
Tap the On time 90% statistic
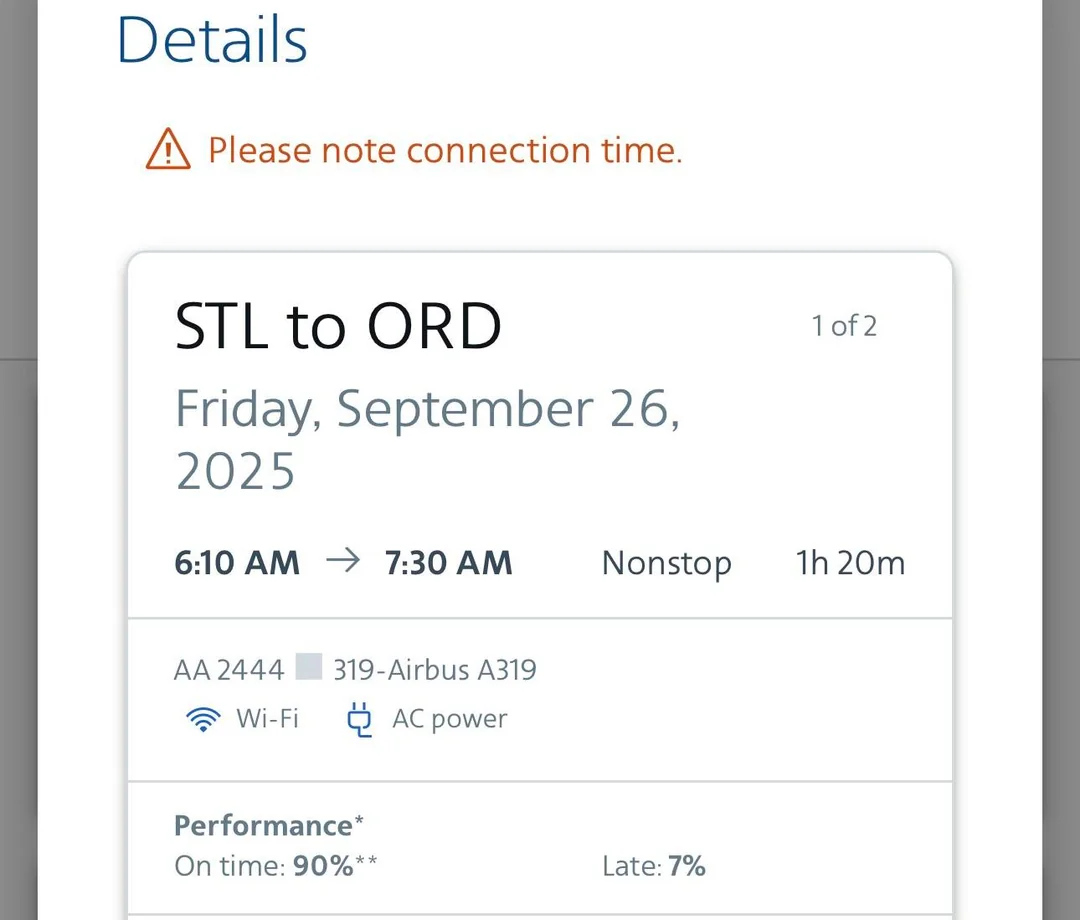click(275, 866)
